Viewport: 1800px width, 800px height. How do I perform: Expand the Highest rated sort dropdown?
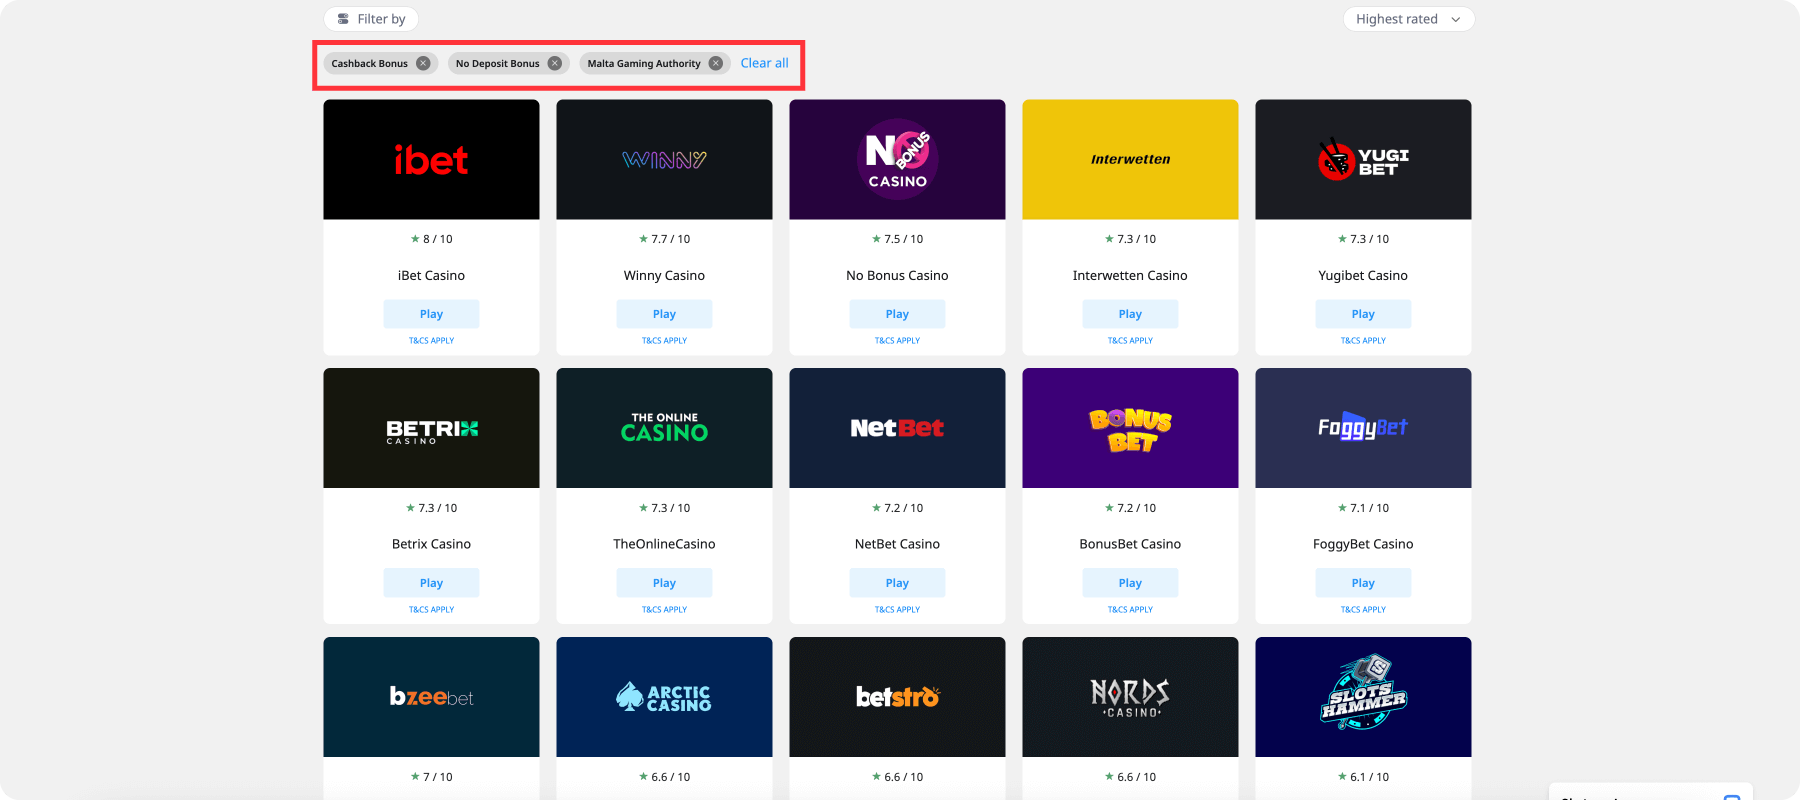tap(1408, 19)
